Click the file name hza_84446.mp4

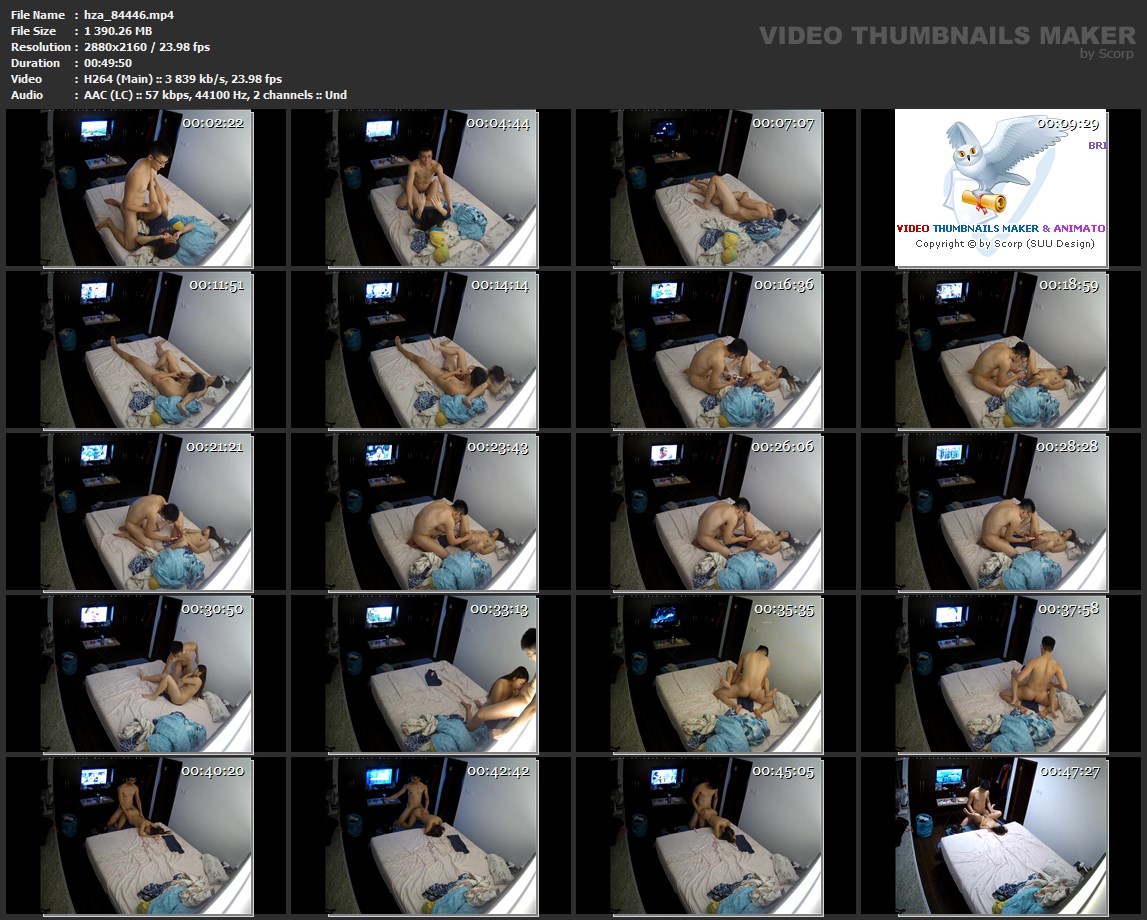(x=129, y=15)
